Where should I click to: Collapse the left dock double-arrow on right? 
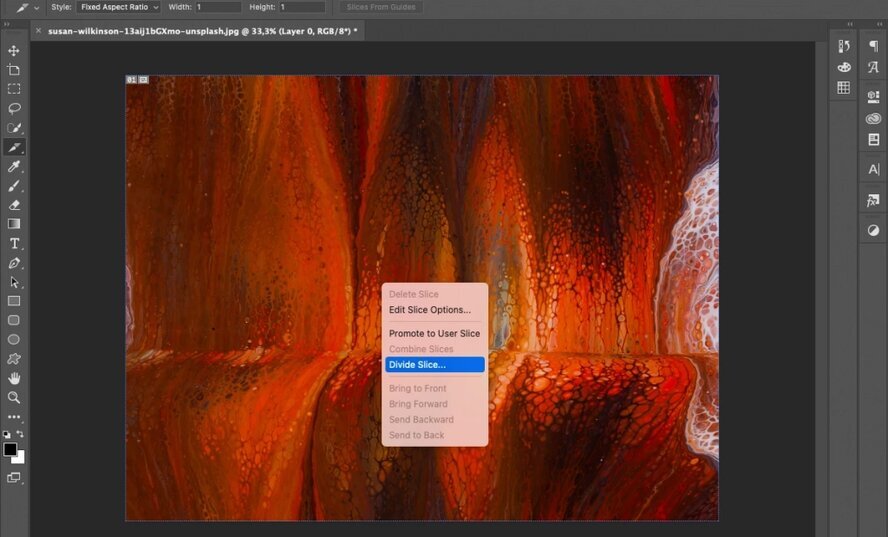(850, 24)
